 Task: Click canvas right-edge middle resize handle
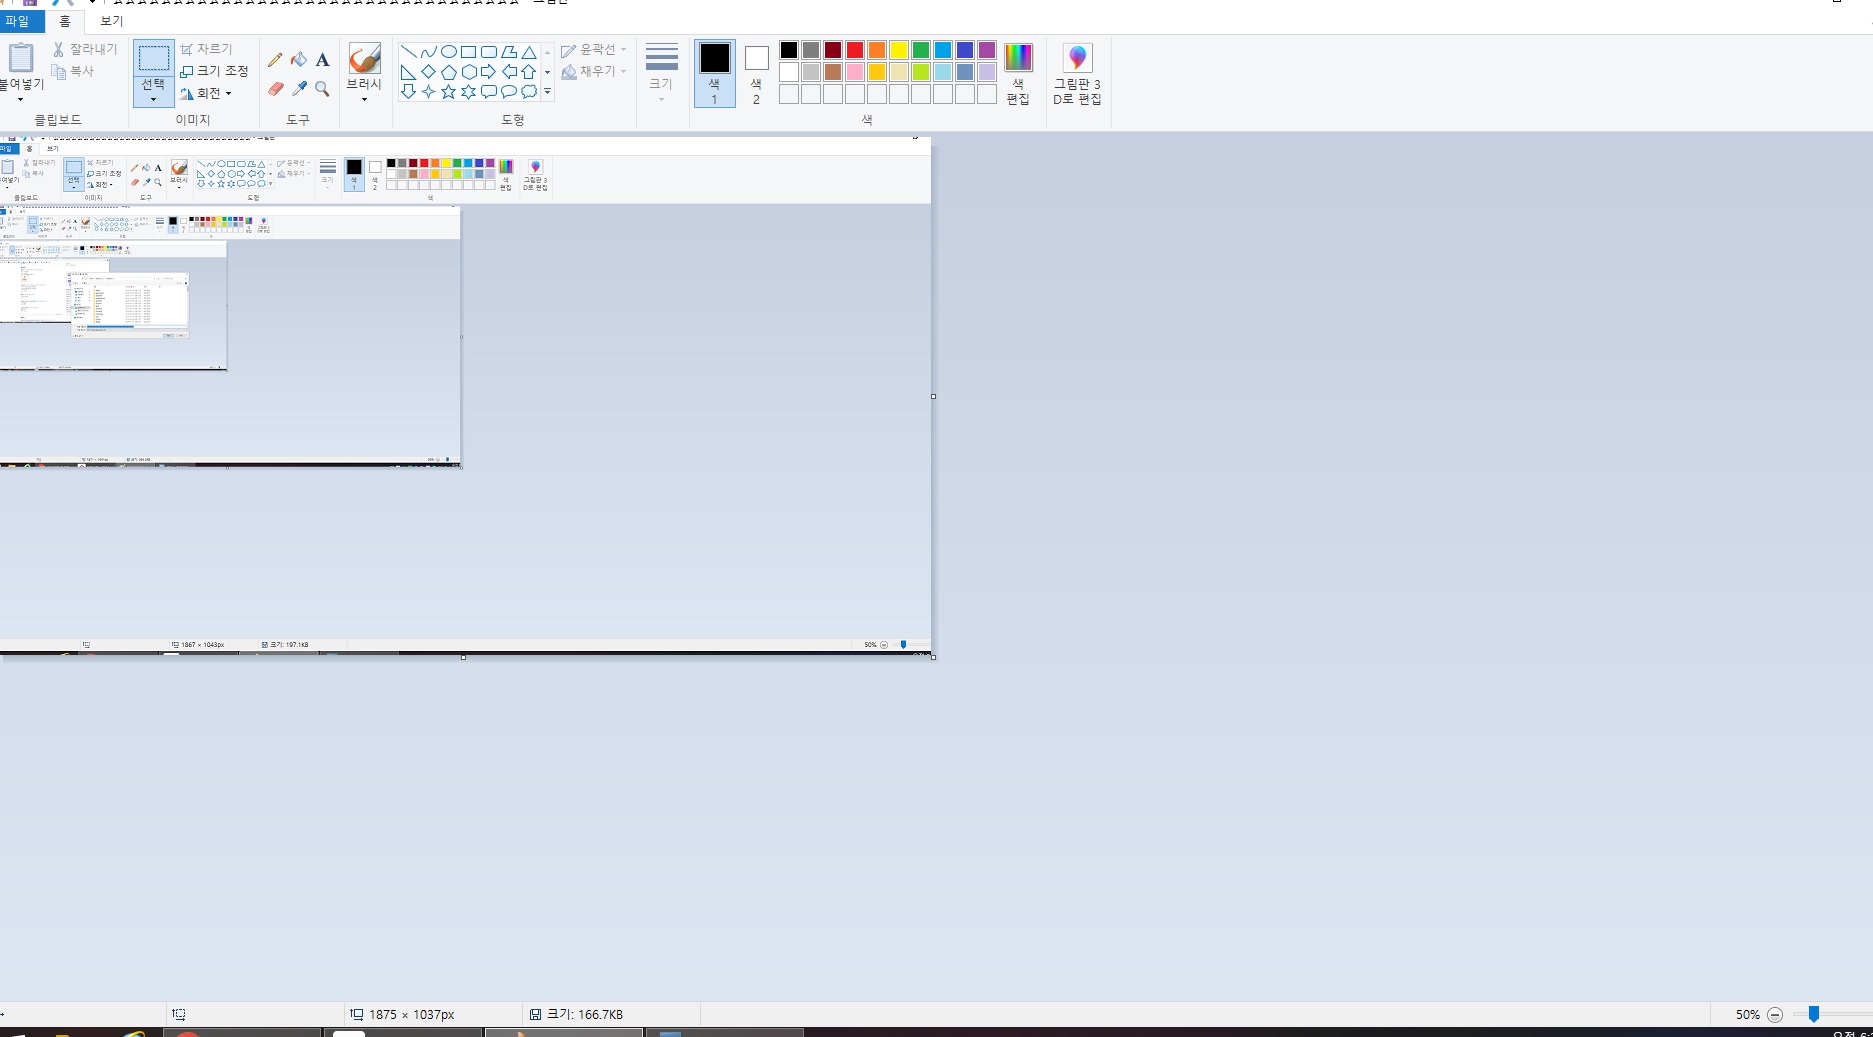[x=933, y=396]
